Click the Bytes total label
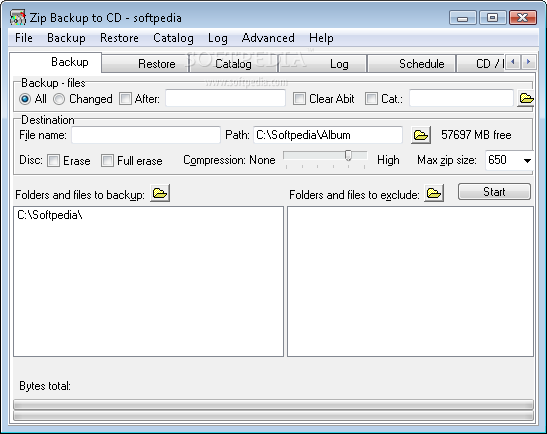 [45, 386]
